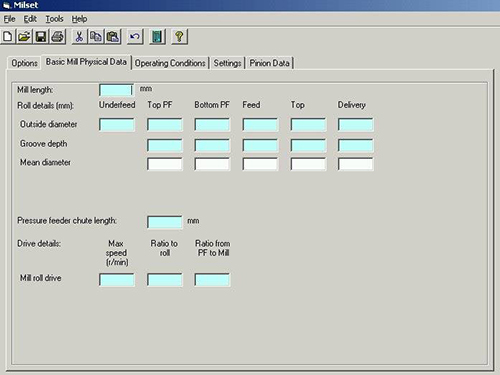Click the Mill roll drive Max speed field
The width and height of the screenshot is (500, 375).
click(117, 280)
